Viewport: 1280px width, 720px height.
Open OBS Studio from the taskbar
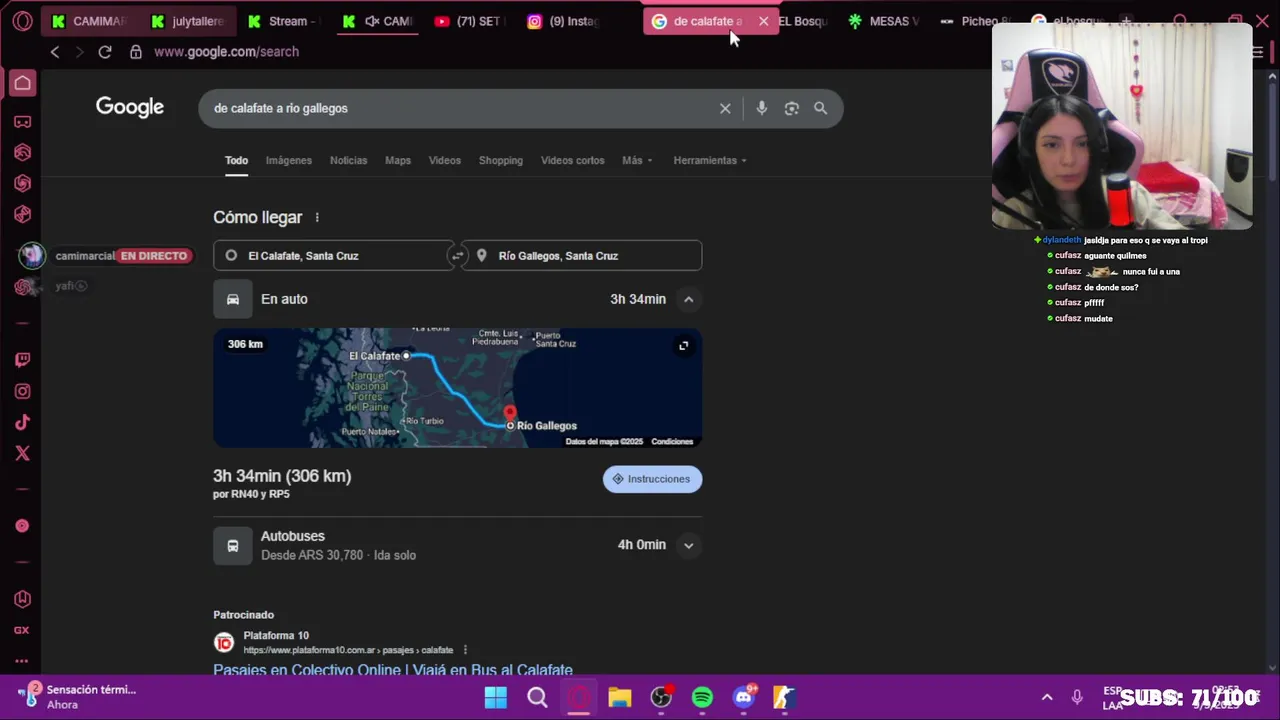pyautogui.click(x=661, y=697)
